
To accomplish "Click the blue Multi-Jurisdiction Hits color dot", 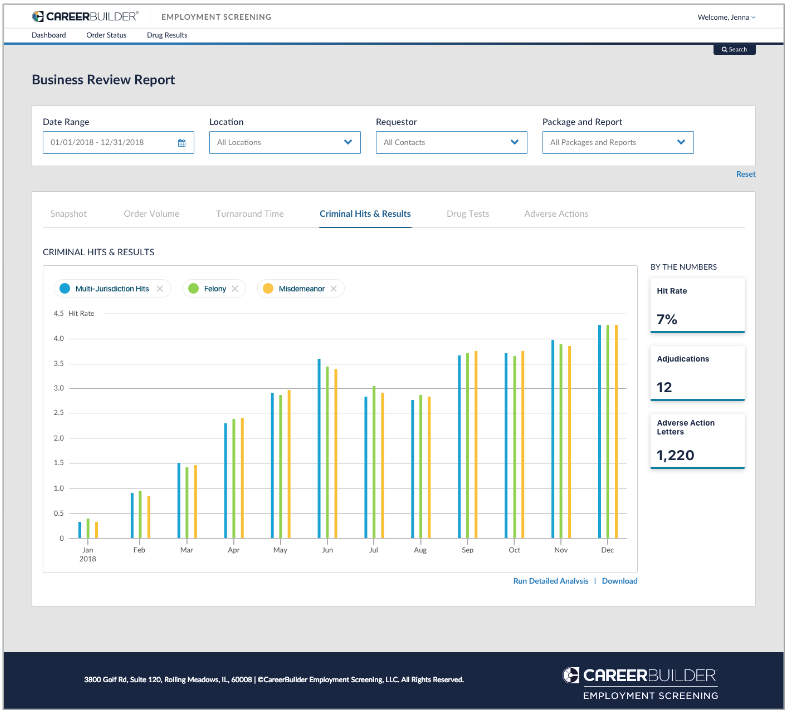I will (x=65, y=289).
